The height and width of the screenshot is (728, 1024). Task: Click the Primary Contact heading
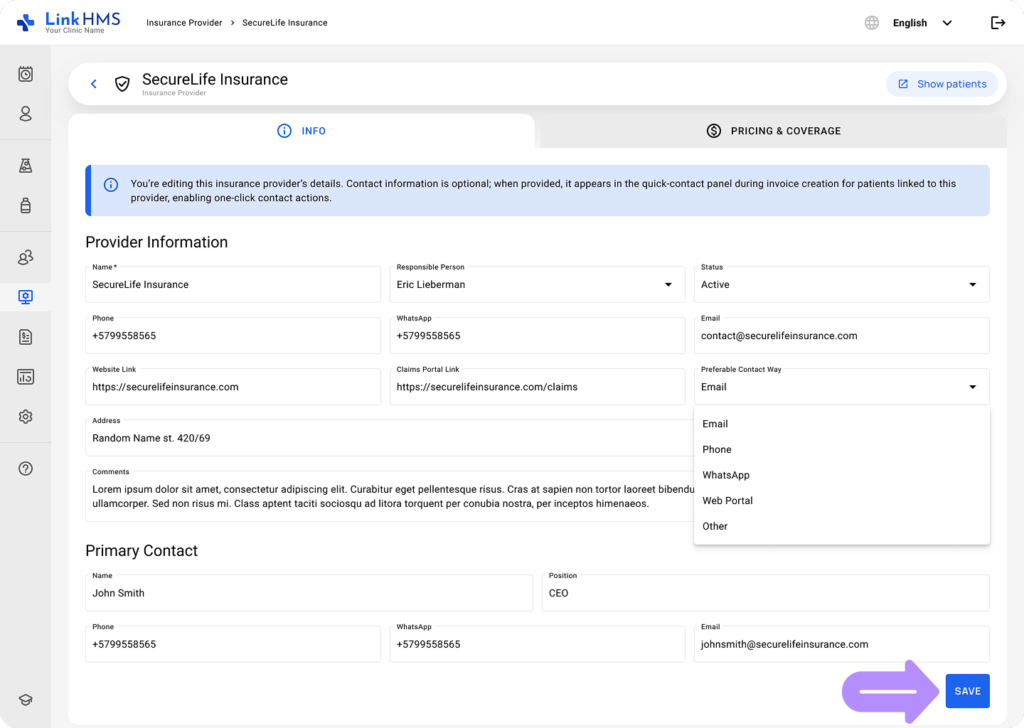(141, 550)
